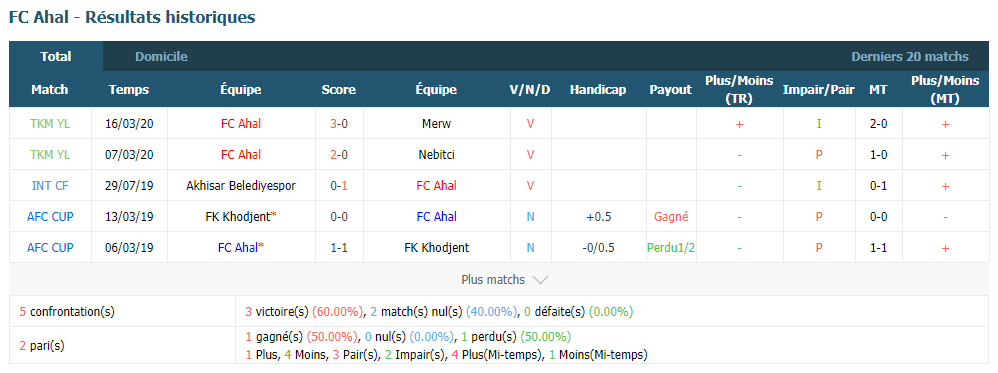
Task: Switch to the Domicile tab
Action: point(161,57)
